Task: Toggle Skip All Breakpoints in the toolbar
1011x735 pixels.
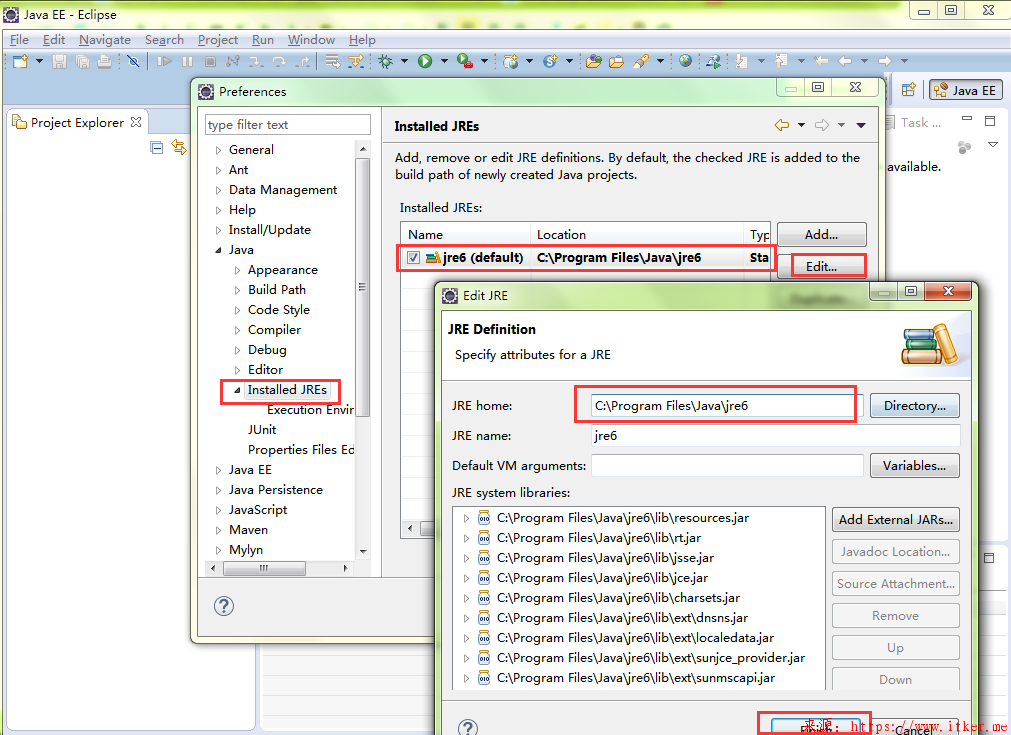Action: (x=133, y=61)
